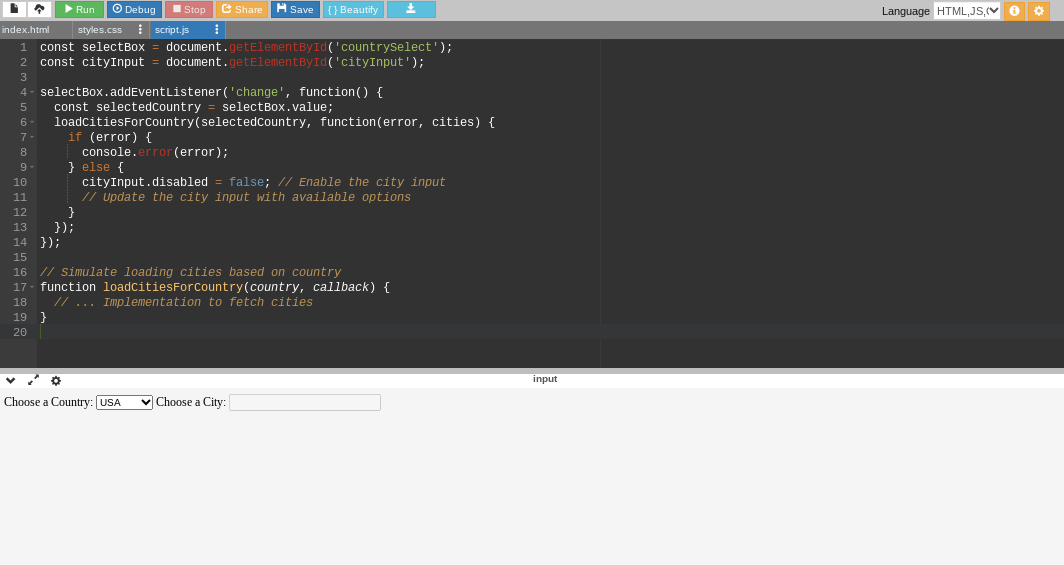This screenshot has height=565, width=1064.
Task: Open the Choose a Country dropdown
Action: click(124, 402)
